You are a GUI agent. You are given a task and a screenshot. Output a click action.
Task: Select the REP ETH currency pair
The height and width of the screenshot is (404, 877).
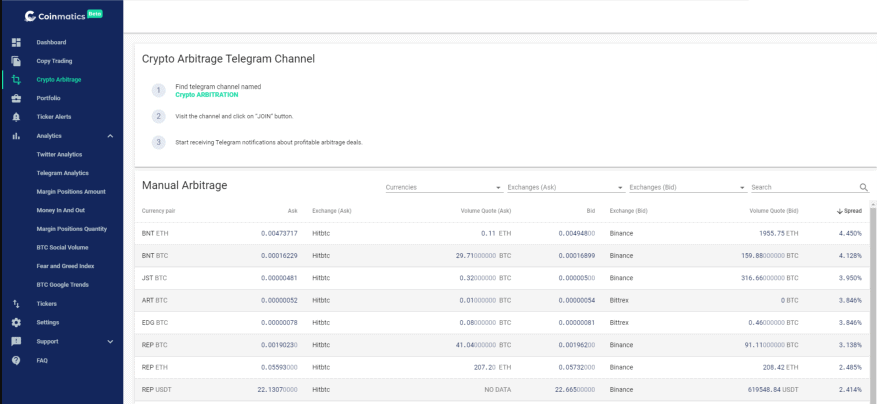[x=155, y=368]
